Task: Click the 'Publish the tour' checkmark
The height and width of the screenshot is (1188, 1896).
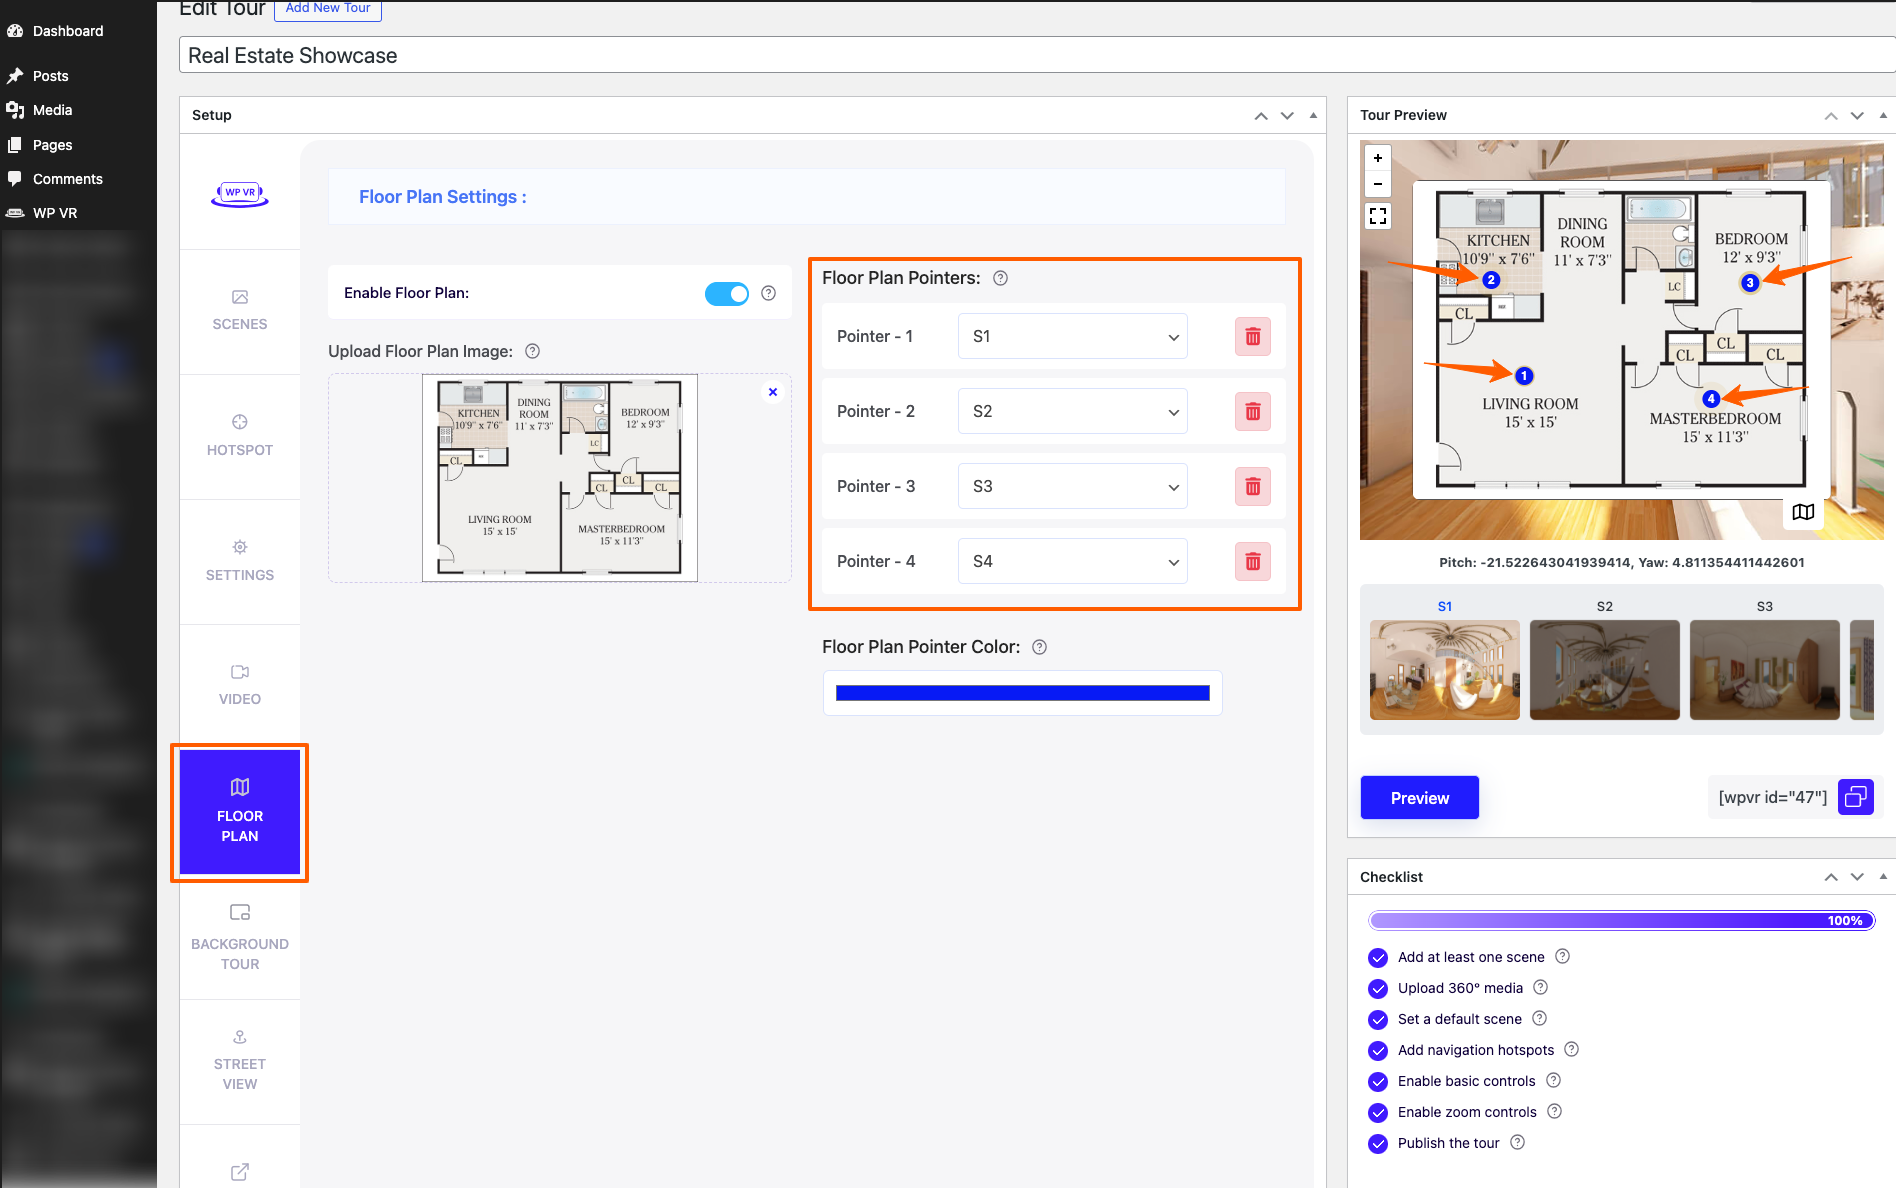Action: 1378,1143
